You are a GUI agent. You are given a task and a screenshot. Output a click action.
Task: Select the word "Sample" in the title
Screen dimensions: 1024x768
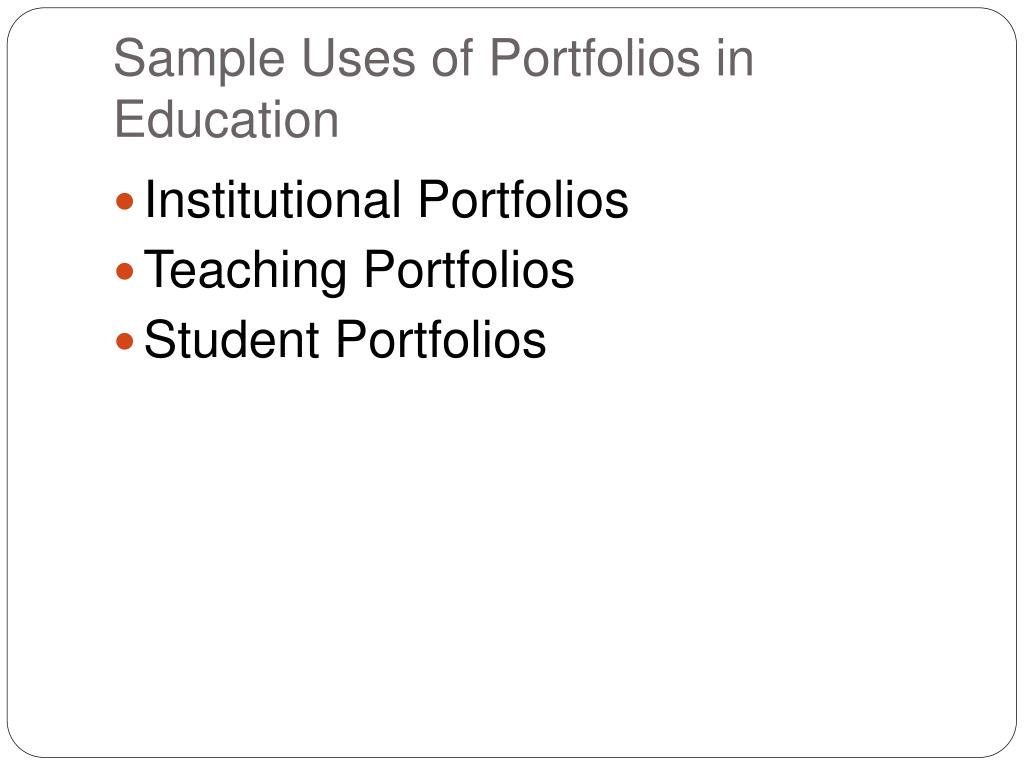199,60
